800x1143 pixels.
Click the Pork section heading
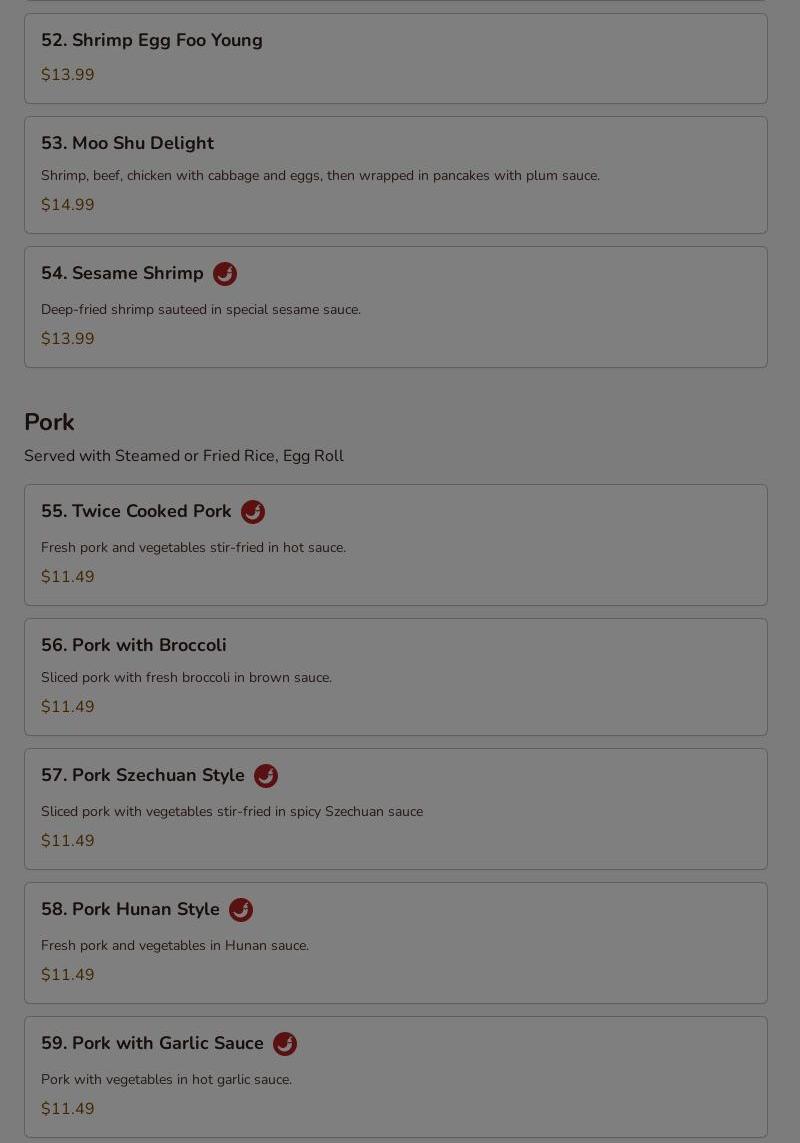click(x=49, y=422)
